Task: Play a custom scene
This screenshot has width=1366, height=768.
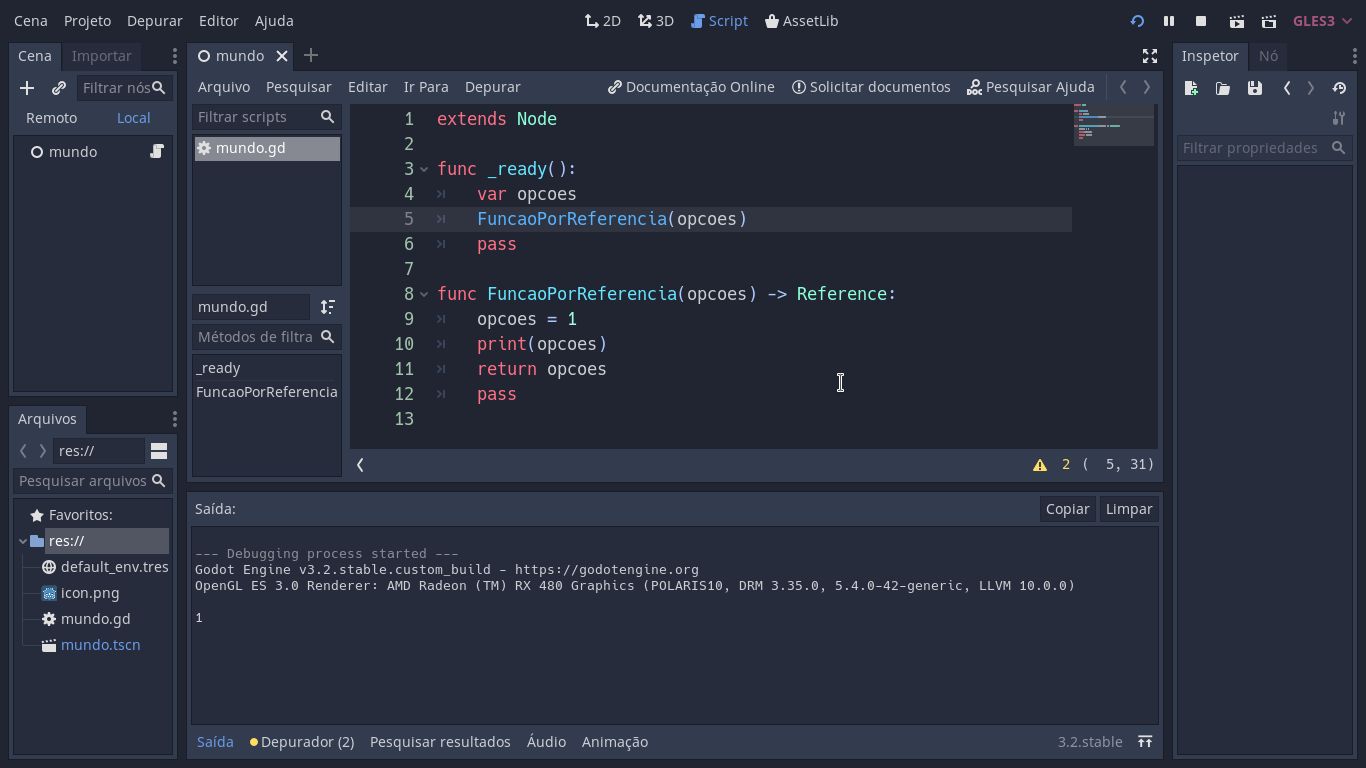Action: point(1269,21)
